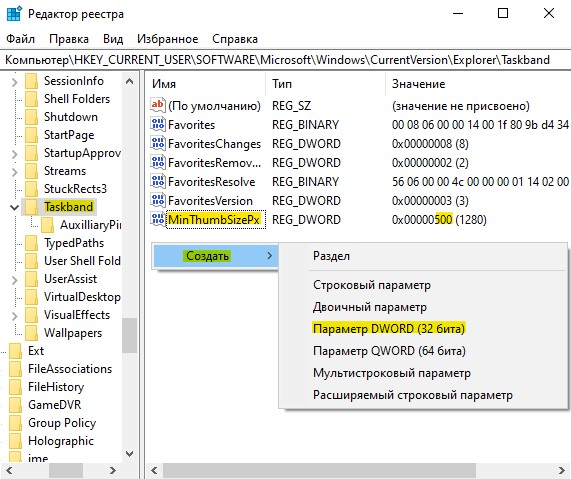Click the VirtualDesktop folder icon
Viewport: 571px width, 479px height.
[31, 297]
